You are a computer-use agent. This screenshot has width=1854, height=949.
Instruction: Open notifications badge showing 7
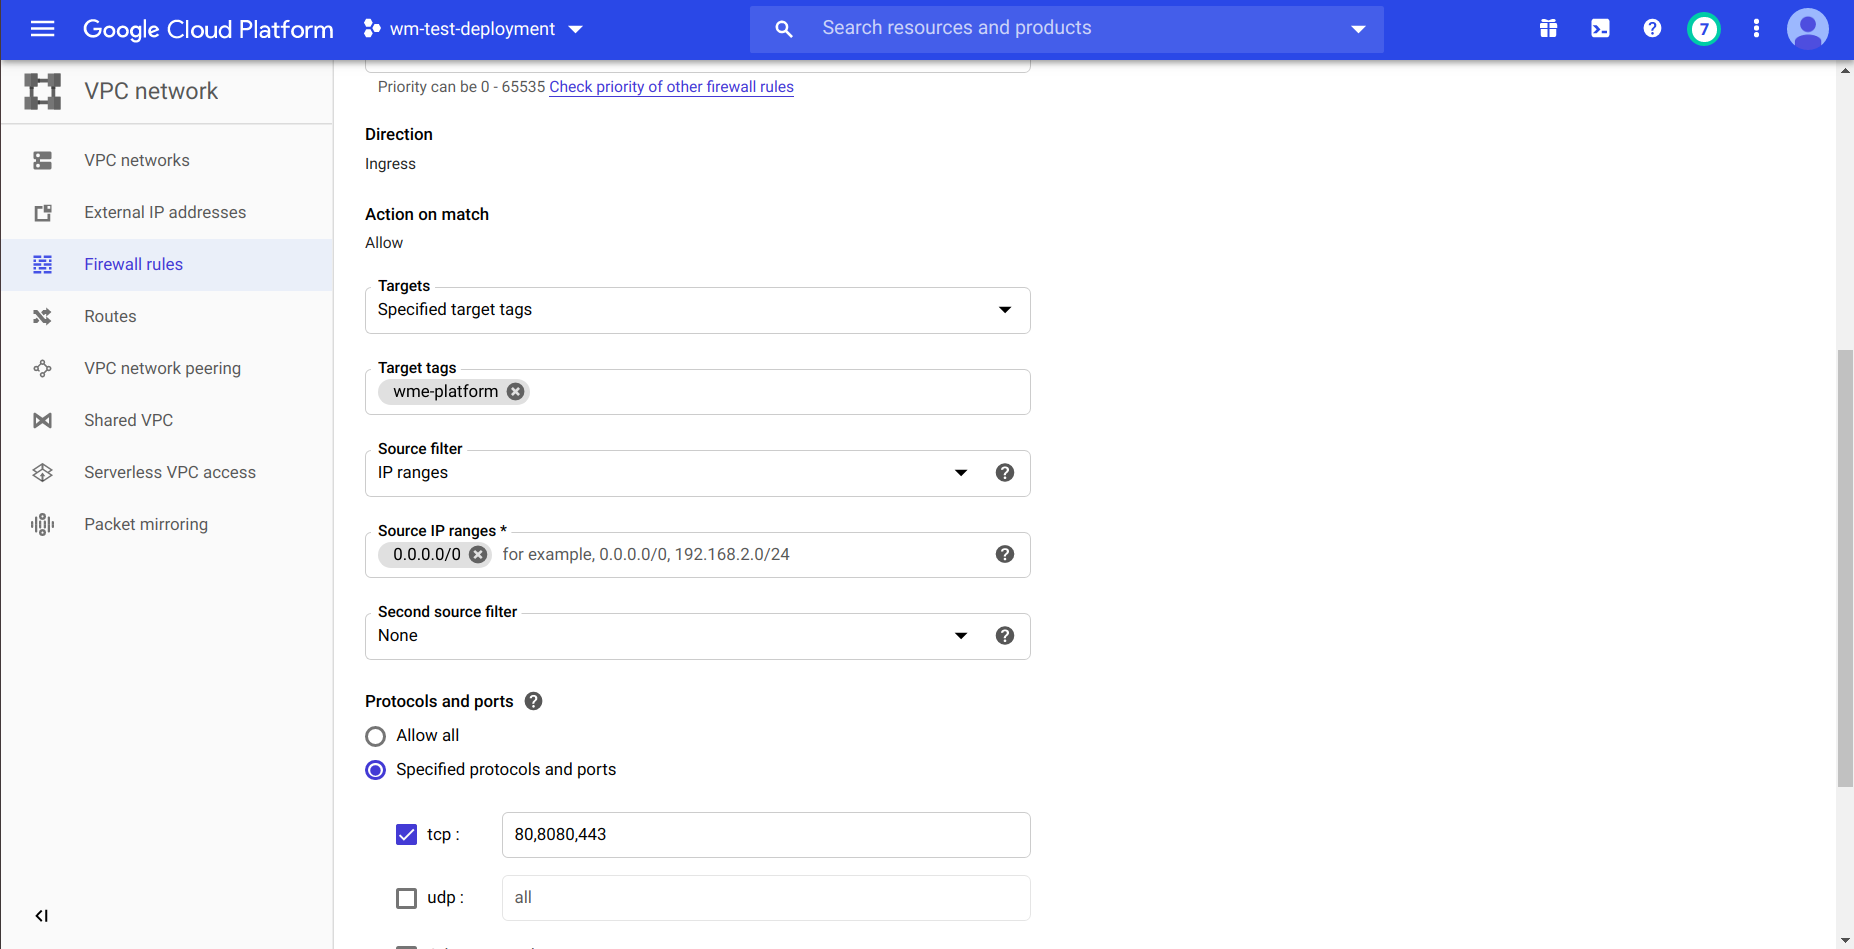pyautogui.click(x=1703, y=29)
